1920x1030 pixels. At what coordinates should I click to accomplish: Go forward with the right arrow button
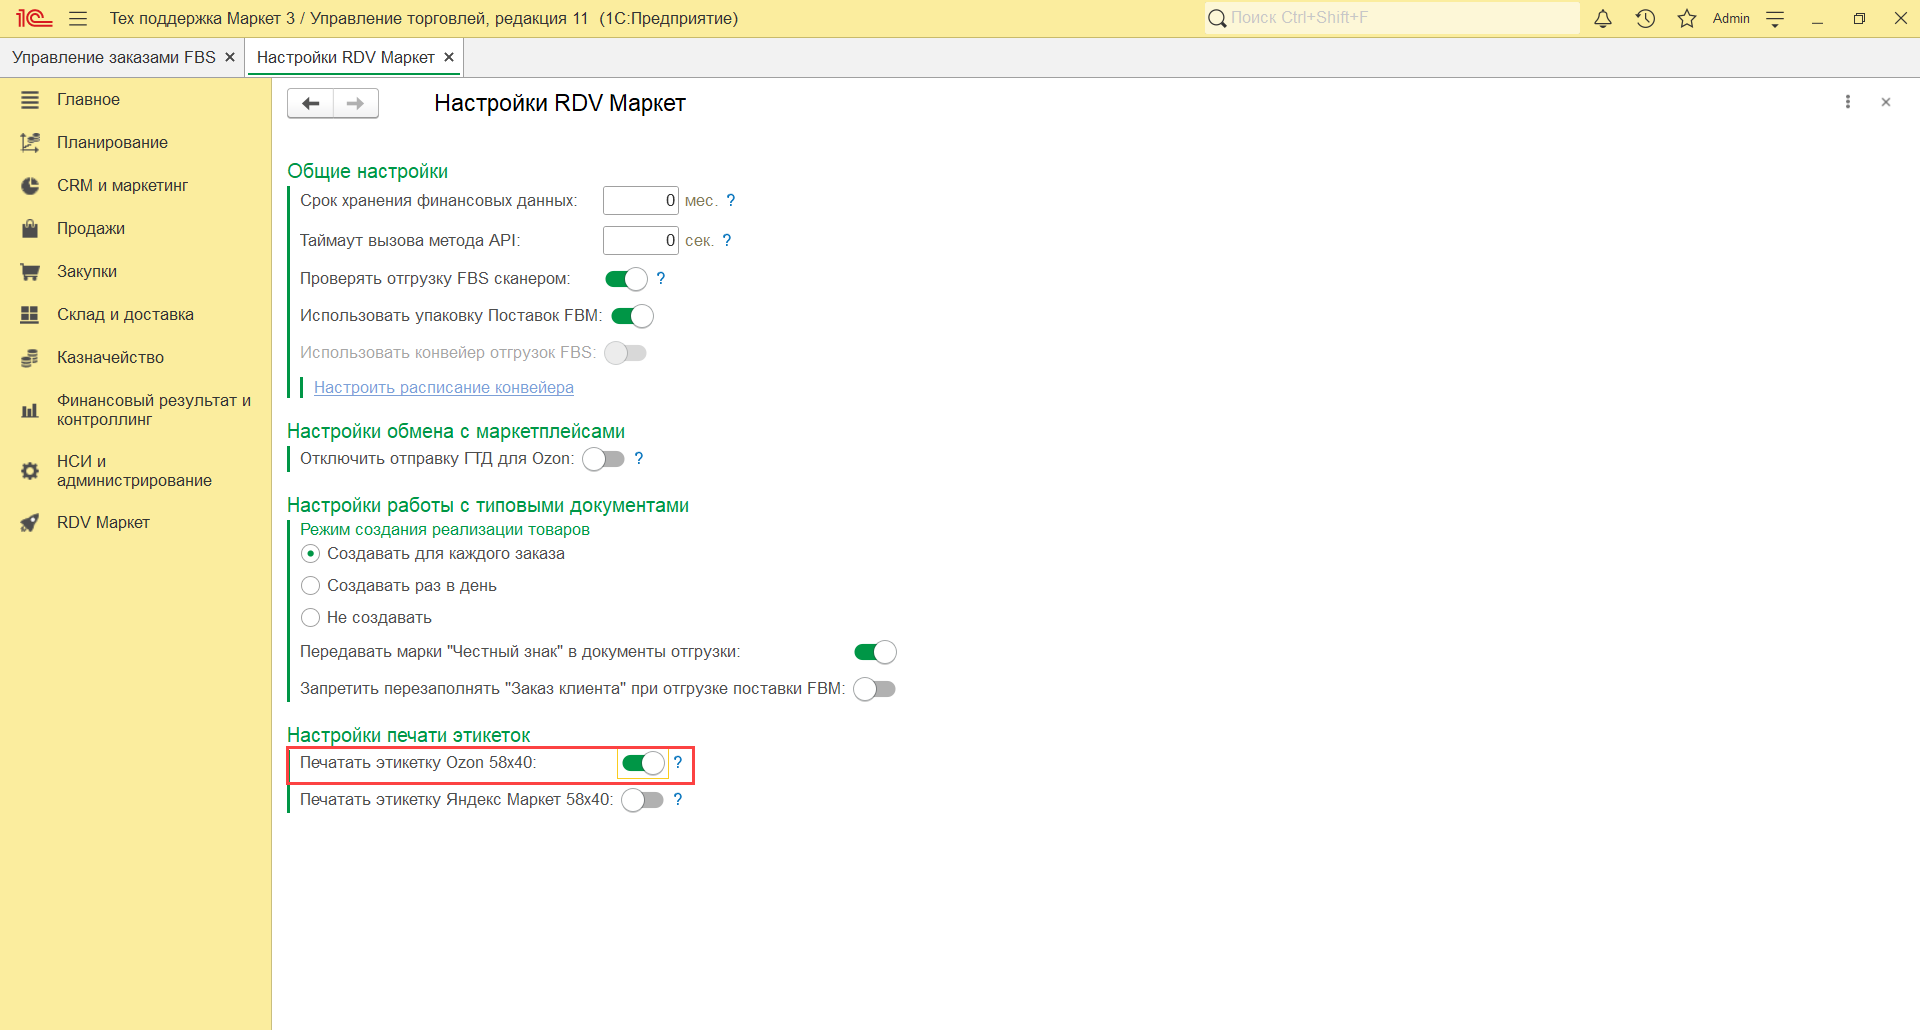click(x=356, y=103)
